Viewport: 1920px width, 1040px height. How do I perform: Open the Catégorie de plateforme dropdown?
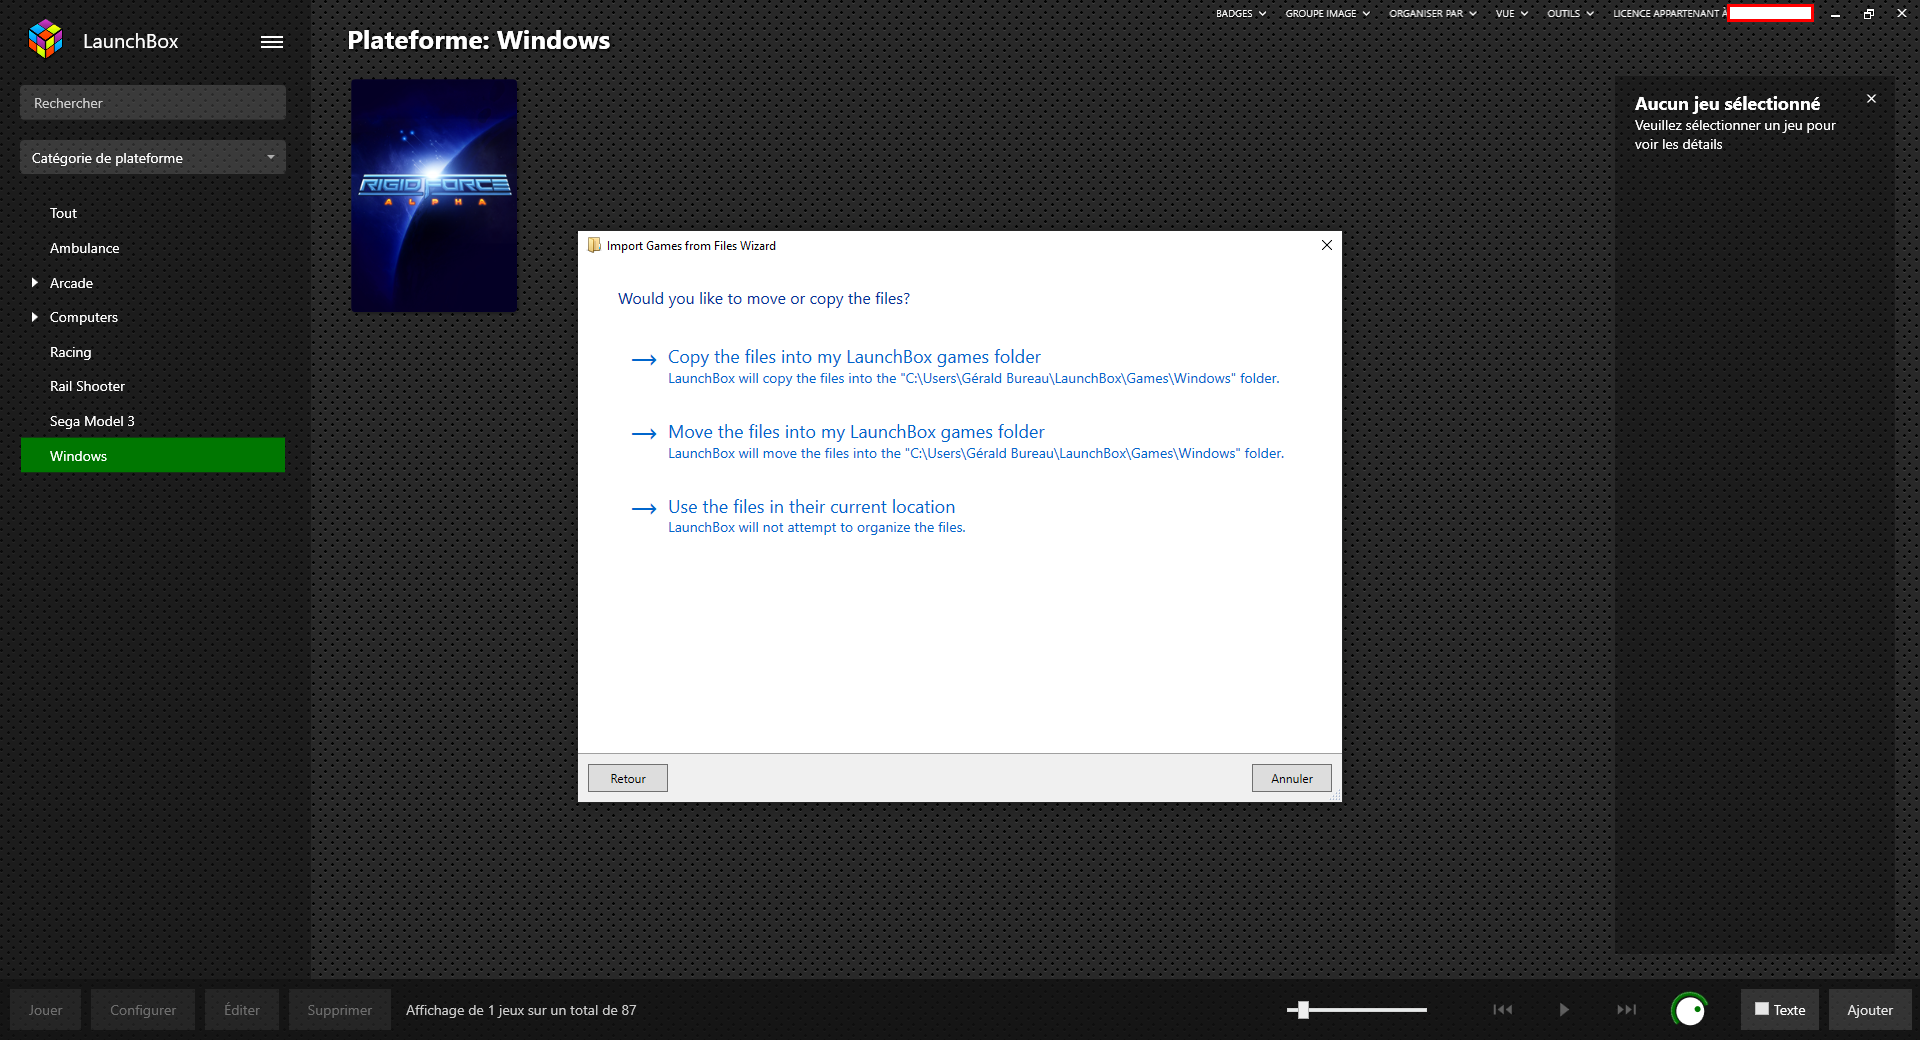(153, 158)
